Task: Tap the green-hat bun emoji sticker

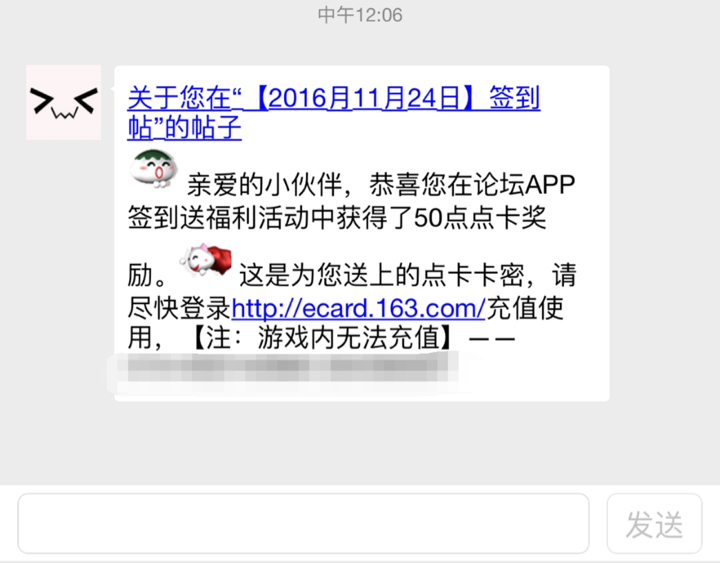Action: (154, 169)
